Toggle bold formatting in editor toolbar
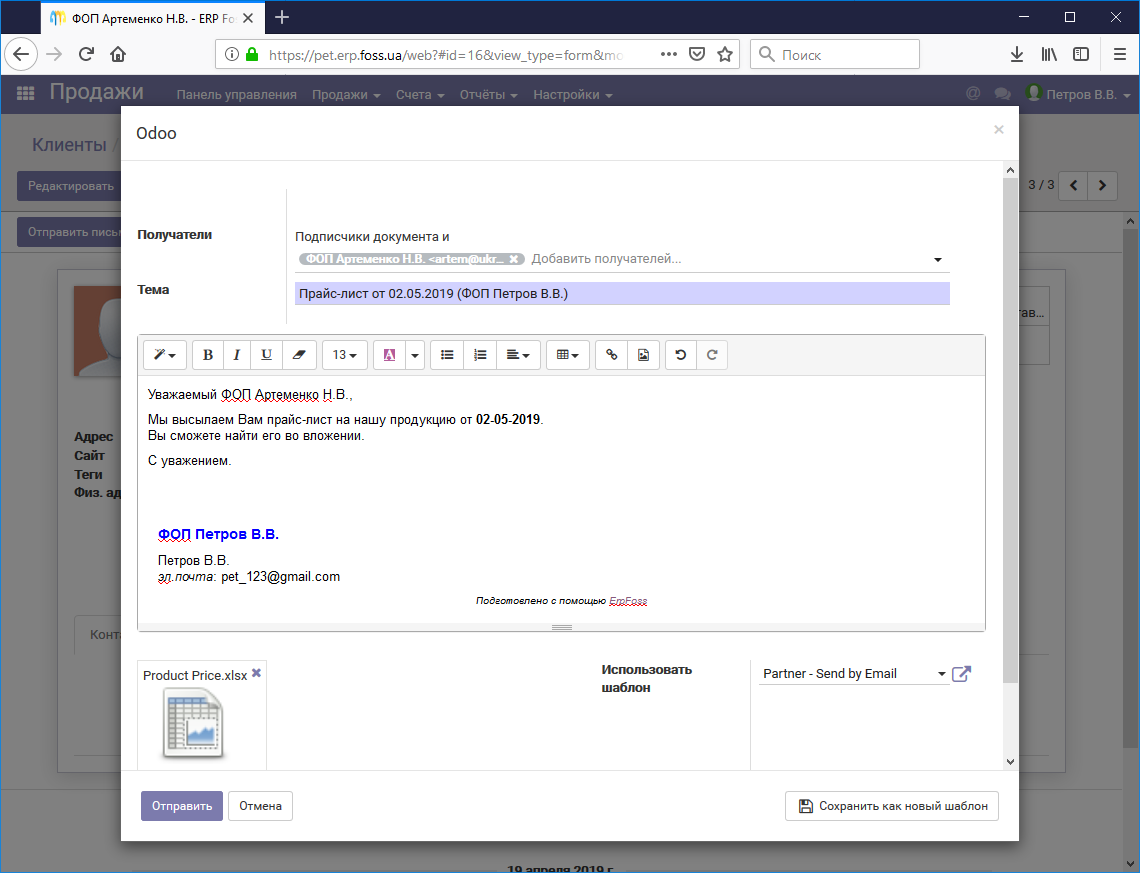1140x873 pixels. [208, 355]
